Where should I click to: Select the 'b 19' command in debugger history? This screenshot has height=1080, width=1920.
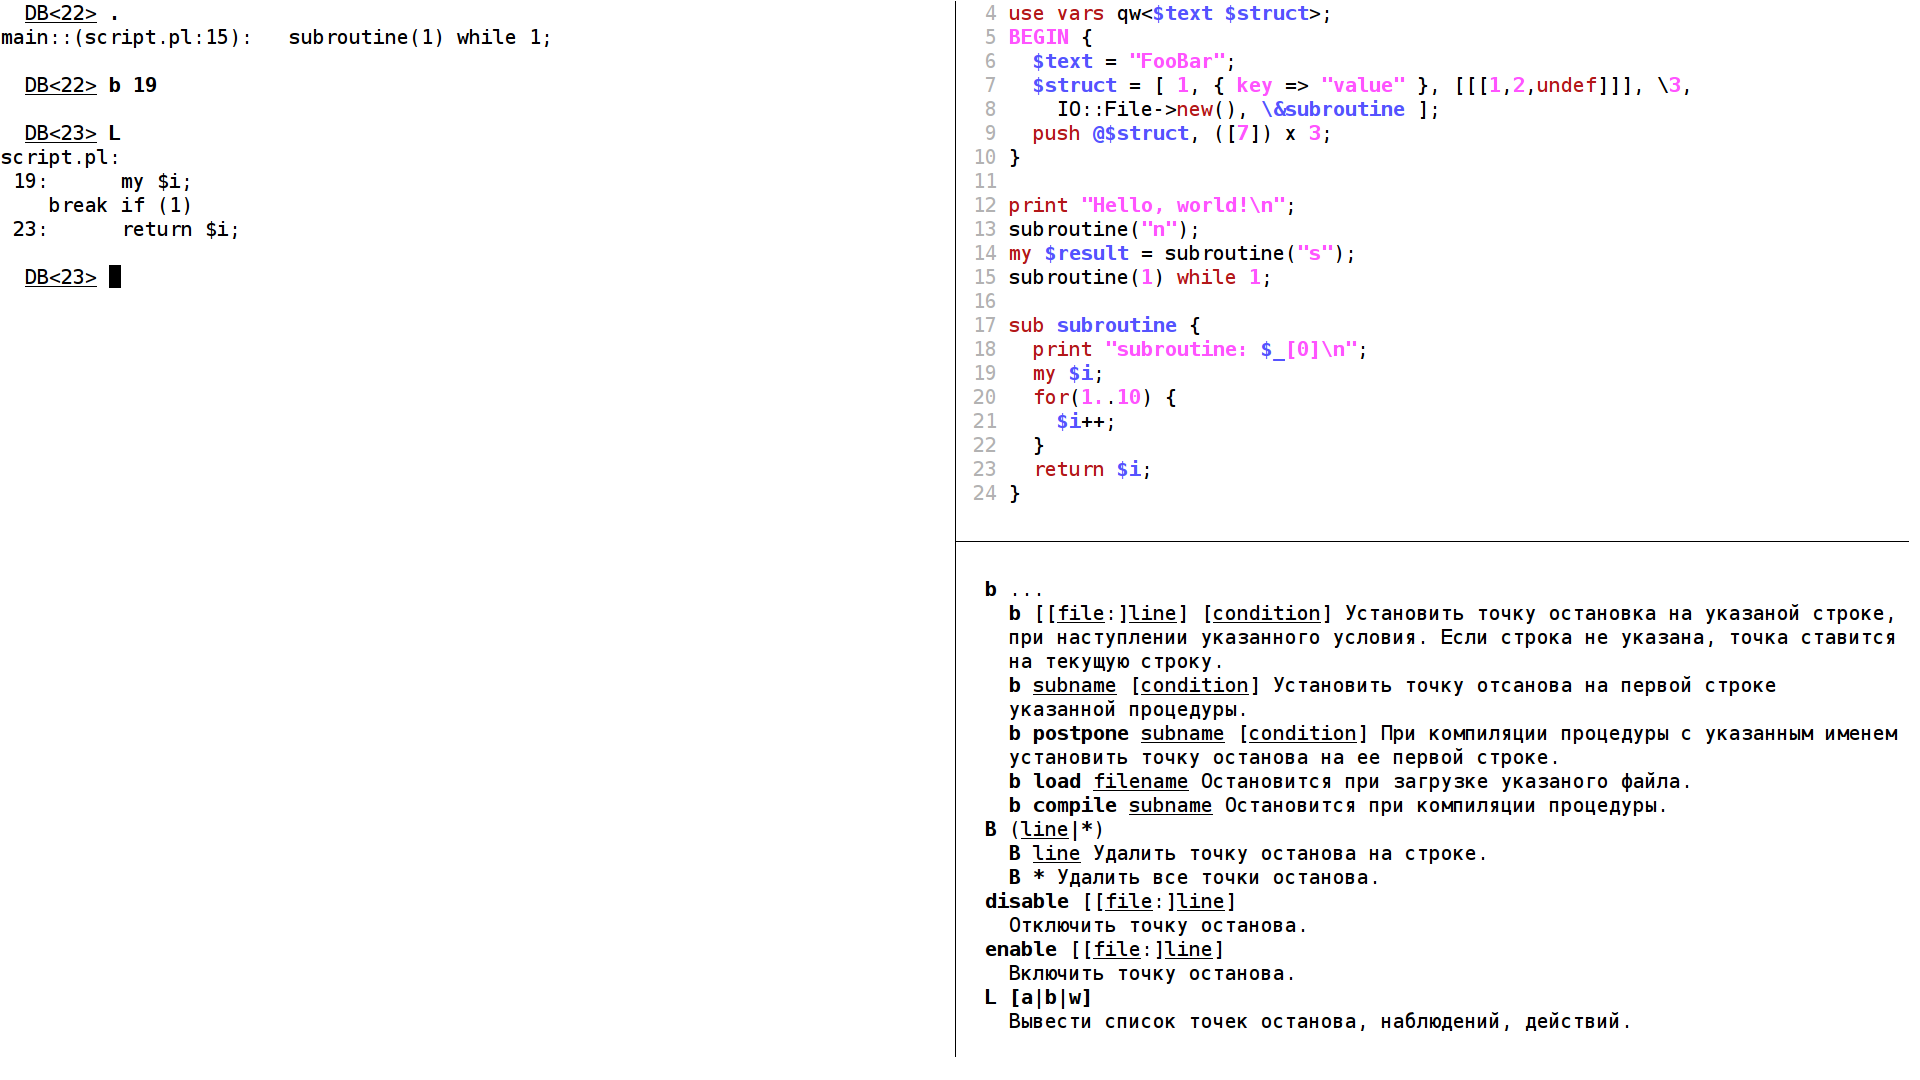(133, 85)
